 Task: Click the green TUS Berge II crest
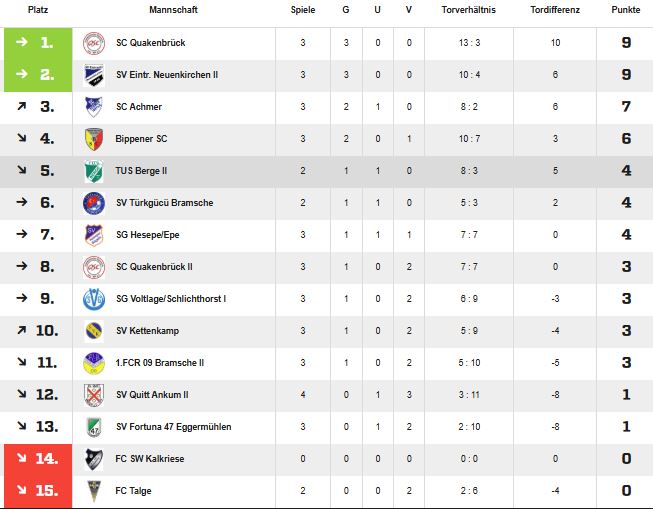pos(94,171)
